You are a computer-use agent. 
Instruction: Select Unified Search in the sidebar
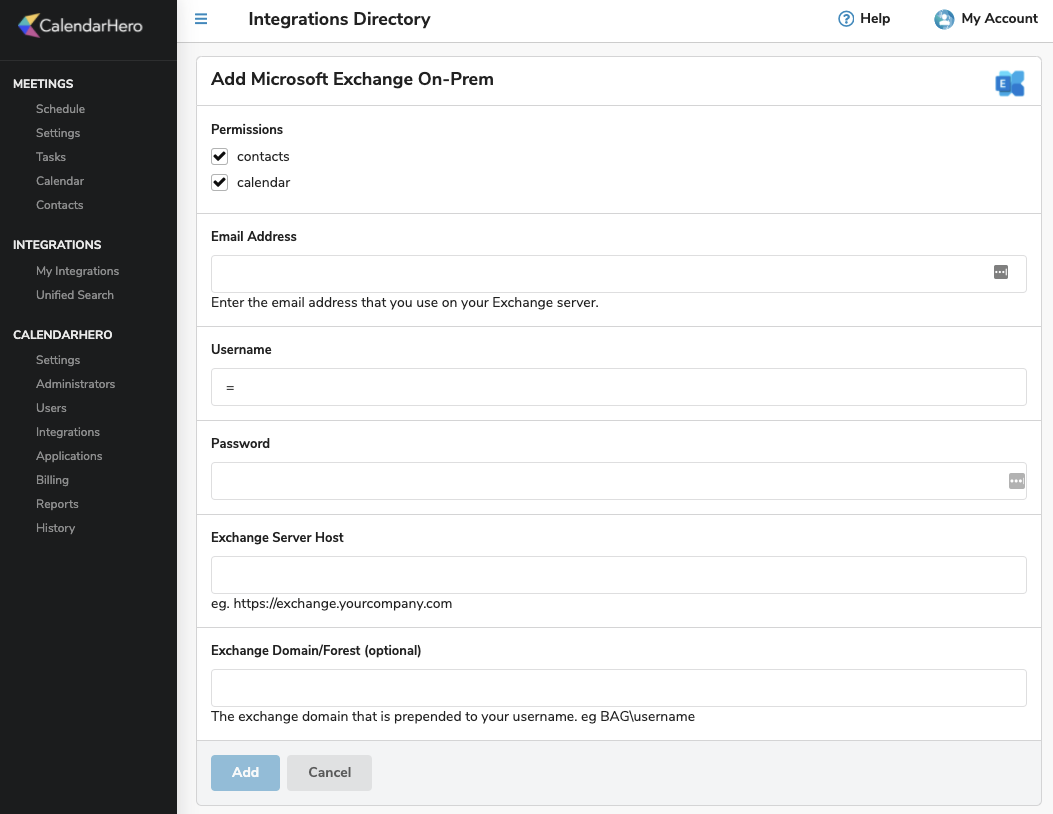(74, 295)
